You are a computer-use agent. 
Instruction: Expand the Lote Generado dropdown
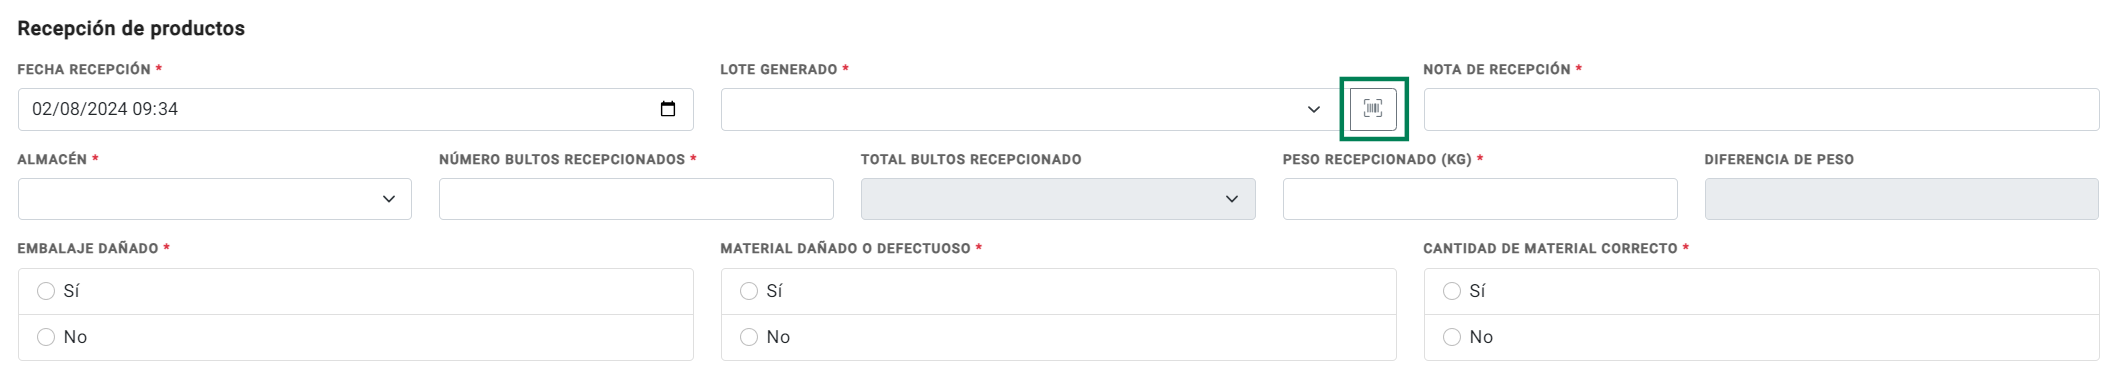(x=1029, y=109)
